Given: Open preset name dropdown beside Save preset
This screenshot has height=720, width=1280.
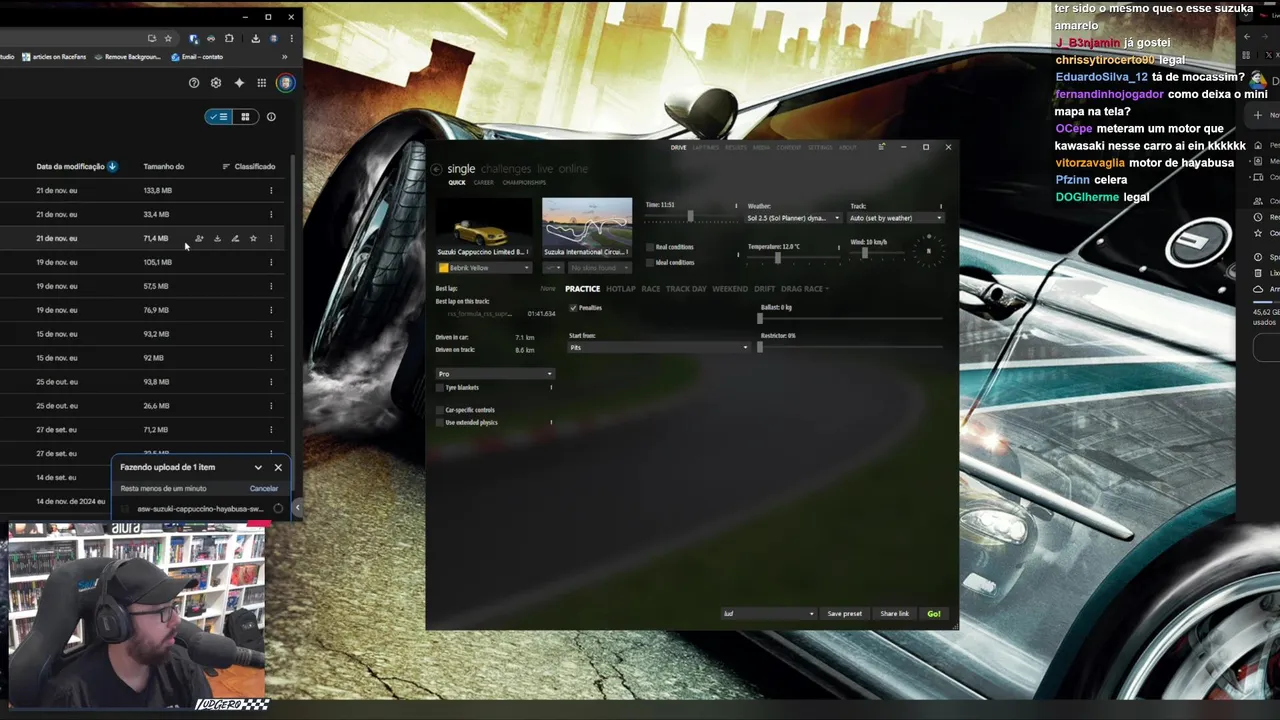Looking at the screenshot, I should click(x=768, y=613).
